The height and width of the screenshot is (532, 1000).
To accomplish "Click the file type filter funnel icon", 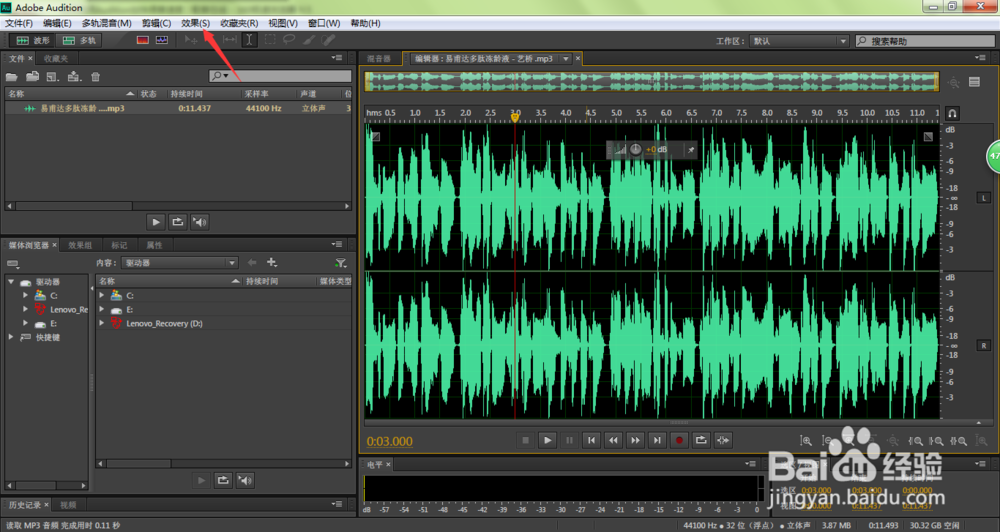I will pyautogui.click(x=341, y=263).
